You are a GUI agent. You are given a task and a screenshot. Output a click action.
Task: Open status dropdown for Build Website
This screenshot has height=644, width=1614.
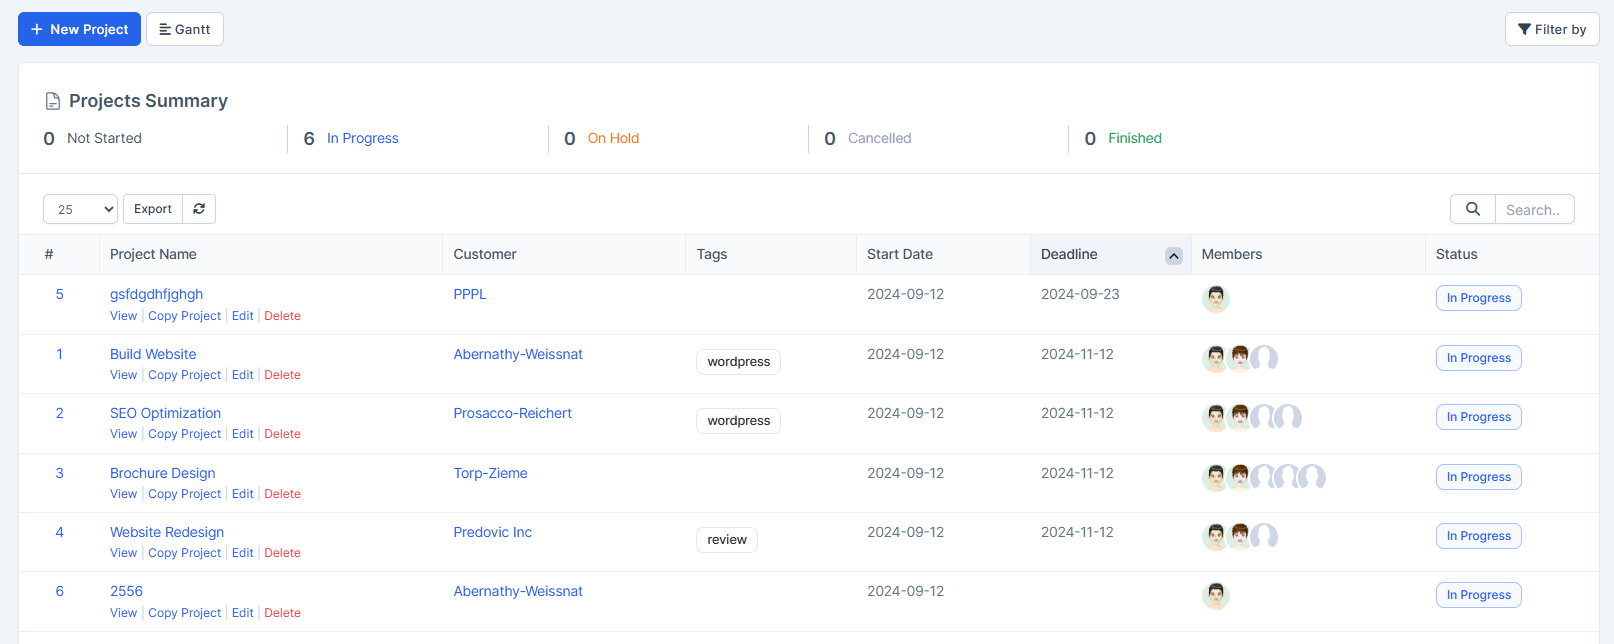[x=1478, y=358]
